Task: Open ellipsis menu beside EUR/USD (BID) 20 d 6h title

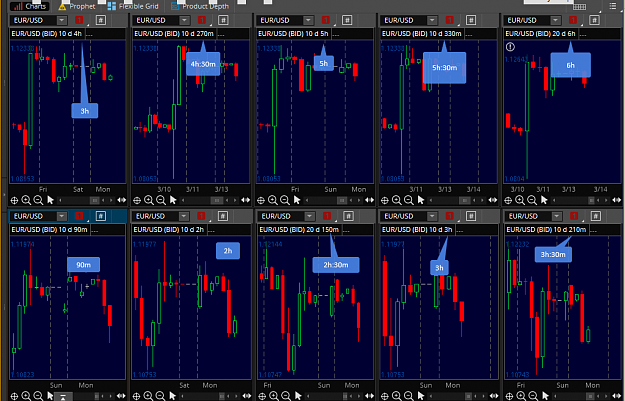Action: click(x=583, y=34)
